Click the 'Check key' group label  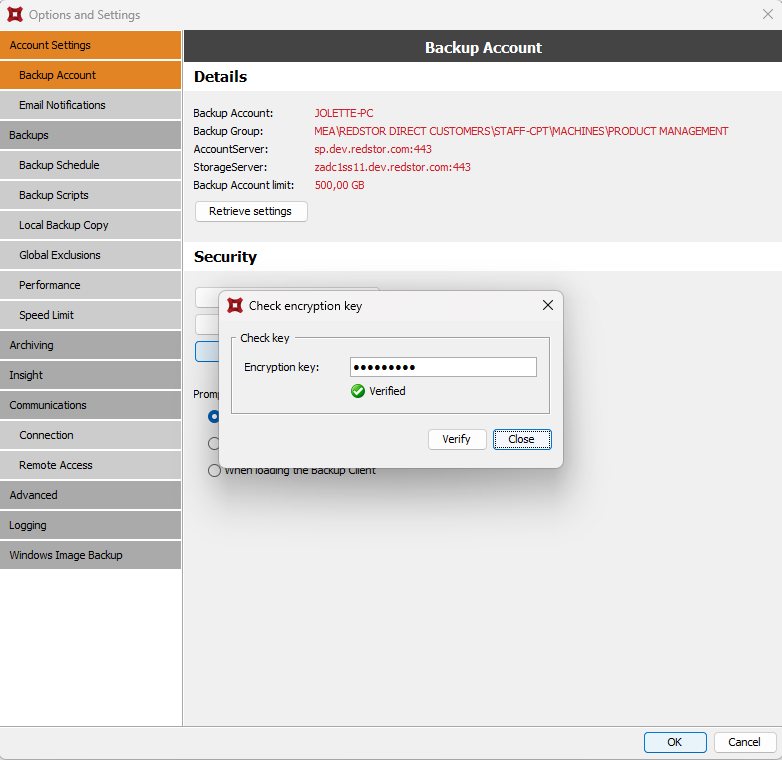point(264,338)
